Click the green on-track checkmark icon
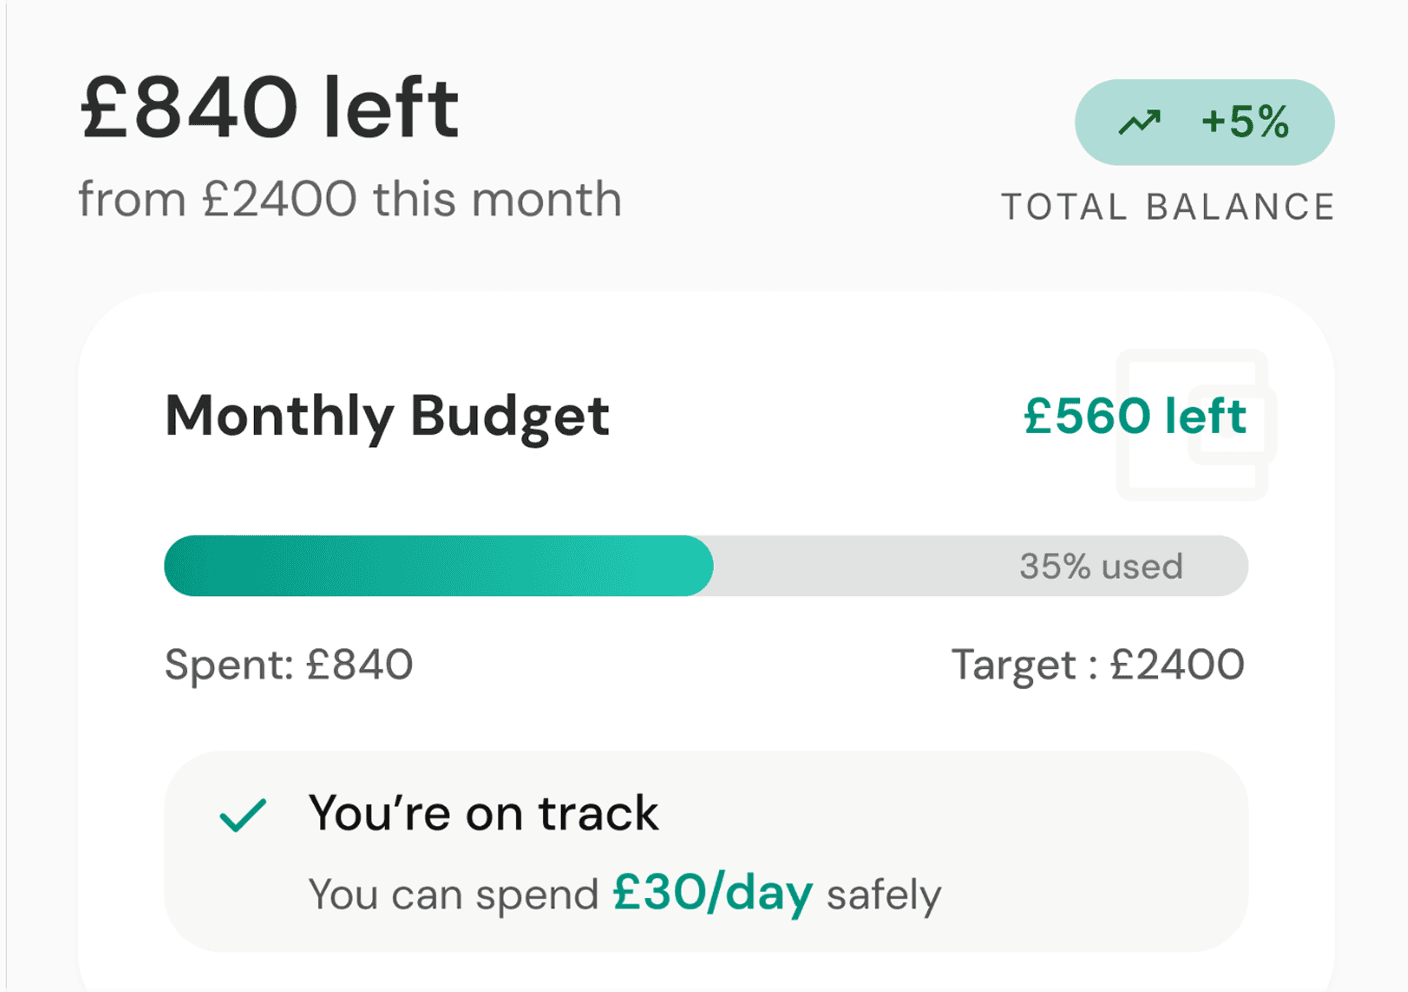Screen dimensions: 1408x992 pyautogui.click(x=243, y=815)
